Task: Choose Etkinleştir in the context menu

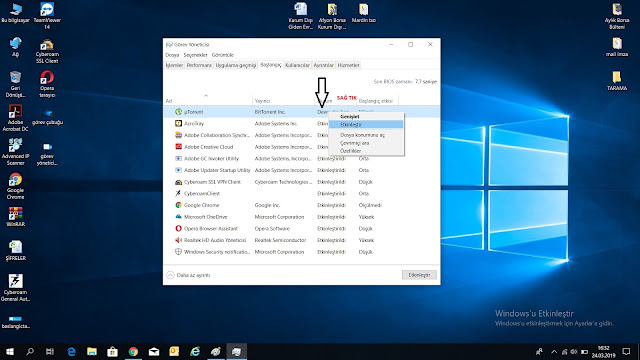Action: [x=366, y=124]
